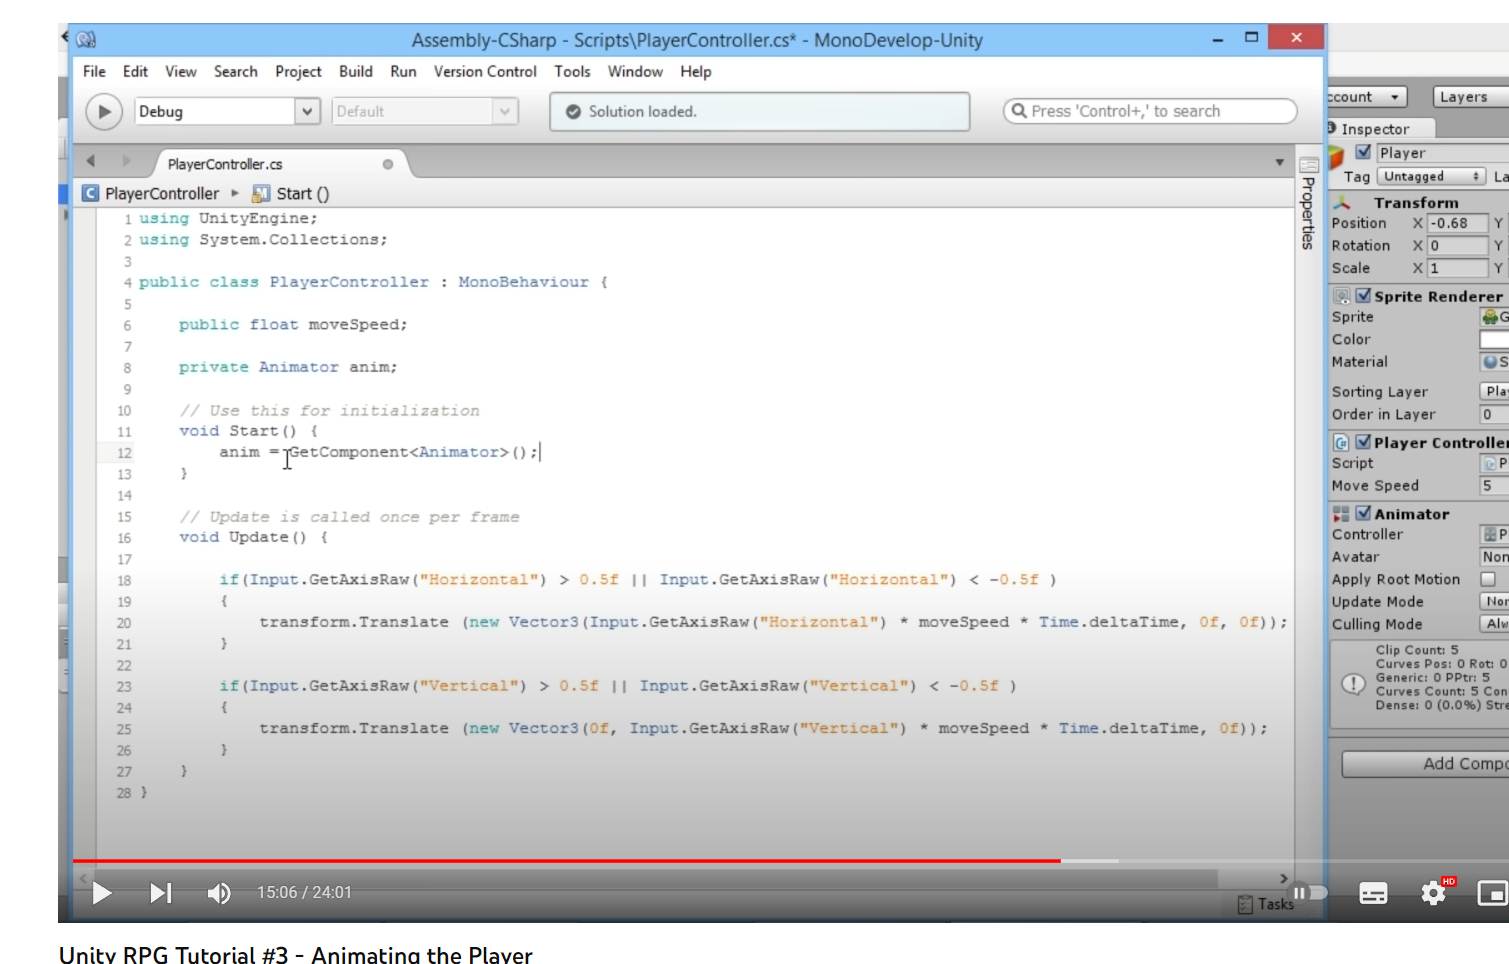Image resolution: width=1509 pixels, height=964 pixels.
Task: Click the Run play button in MonoDevelop toolbar
Action: tap(104, 112)
